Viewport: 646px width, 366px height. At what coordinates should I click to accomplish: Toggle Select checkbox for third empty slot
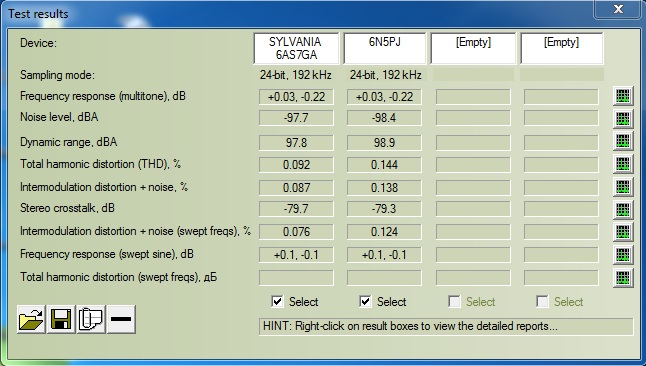tap(454, 301)
